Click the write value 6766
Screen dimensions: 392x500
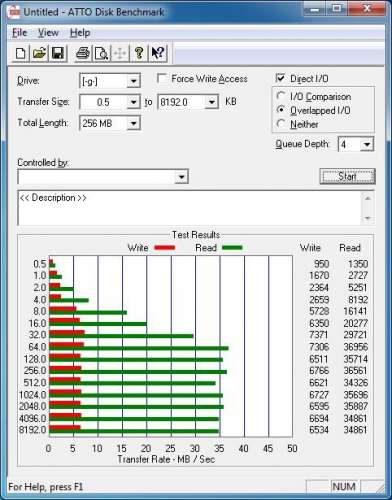319,371
